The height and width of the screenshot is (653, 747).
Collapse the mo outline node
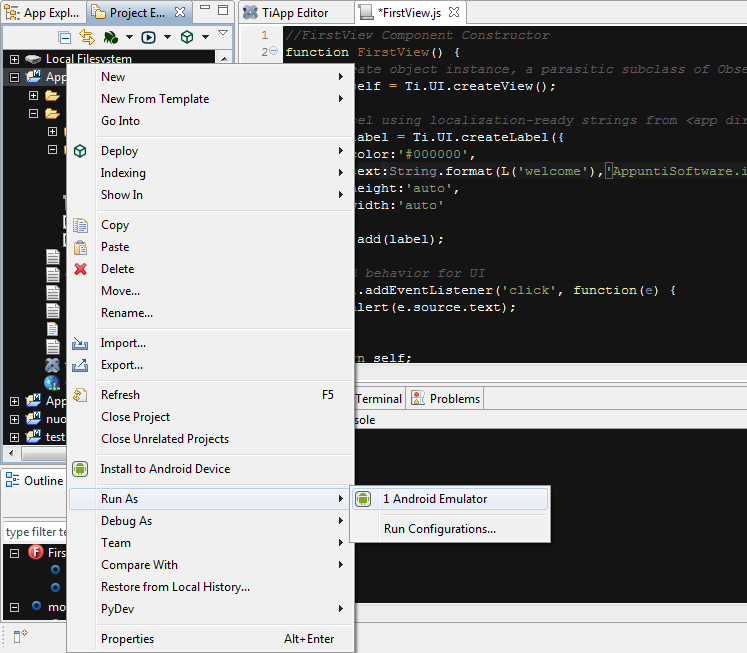[14, 607]
